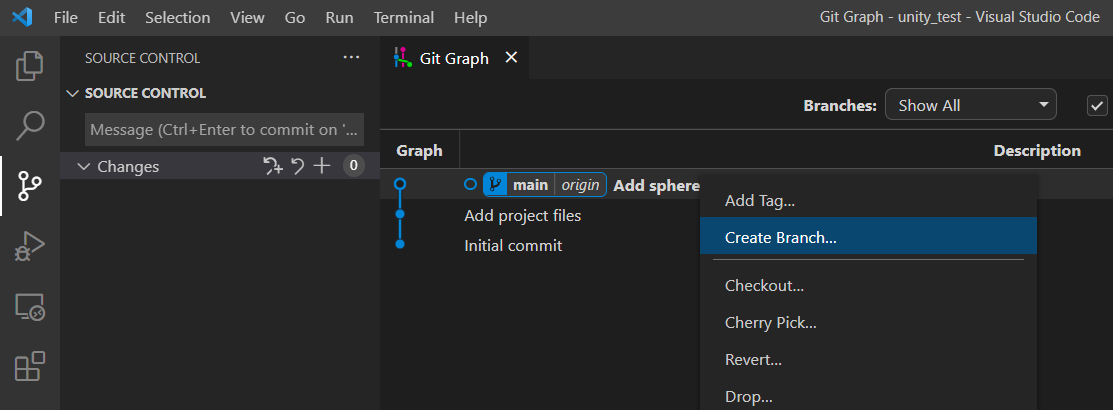1113x410 pixels.
Task: Open the Source Control more actions ellipsis
Action: coord(351,57)
